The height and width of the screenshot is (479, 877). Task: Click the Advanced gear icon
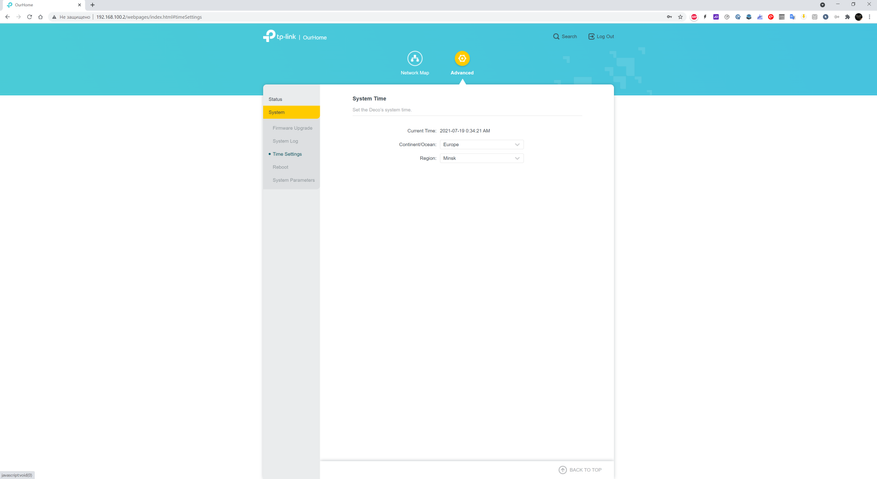click(462, 59)
